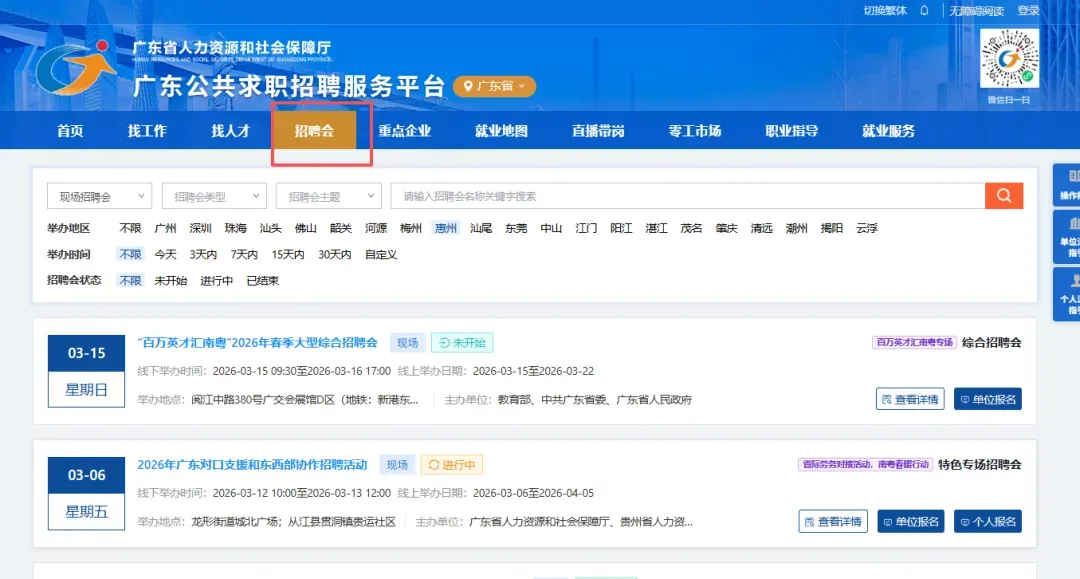Click 单位报名 for the 03-06 job fair
Screen dimensions: 1080x579
click(911, 521)
